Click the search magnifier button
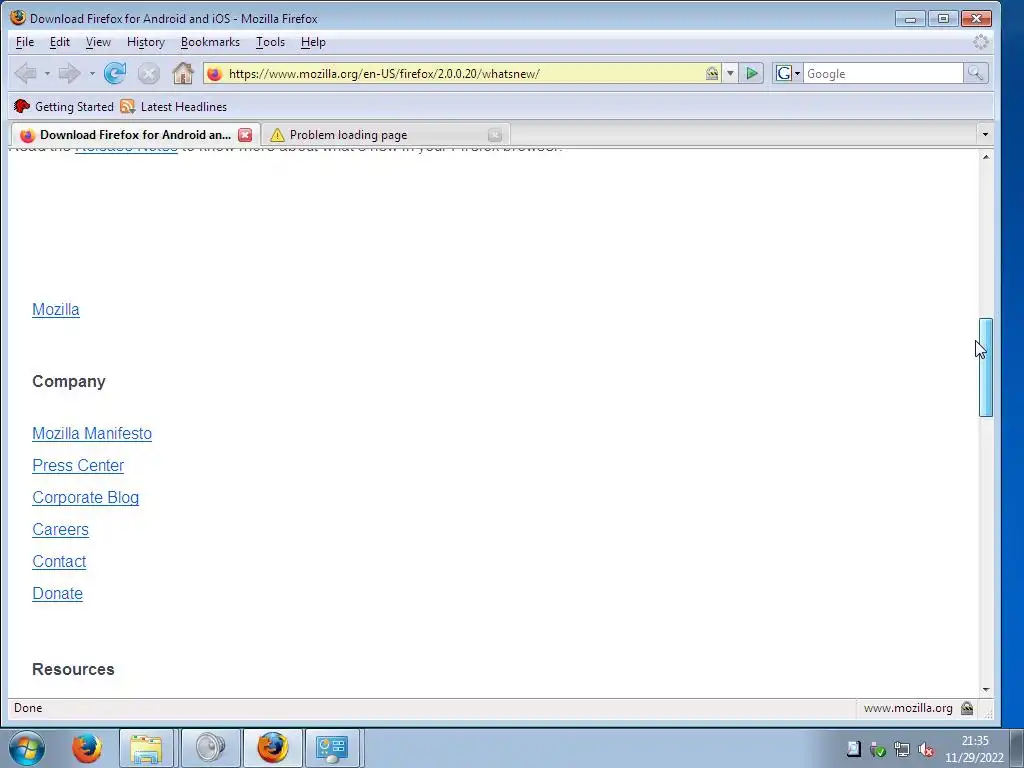Screen dimensions: 1024x768 click(975, 73)
